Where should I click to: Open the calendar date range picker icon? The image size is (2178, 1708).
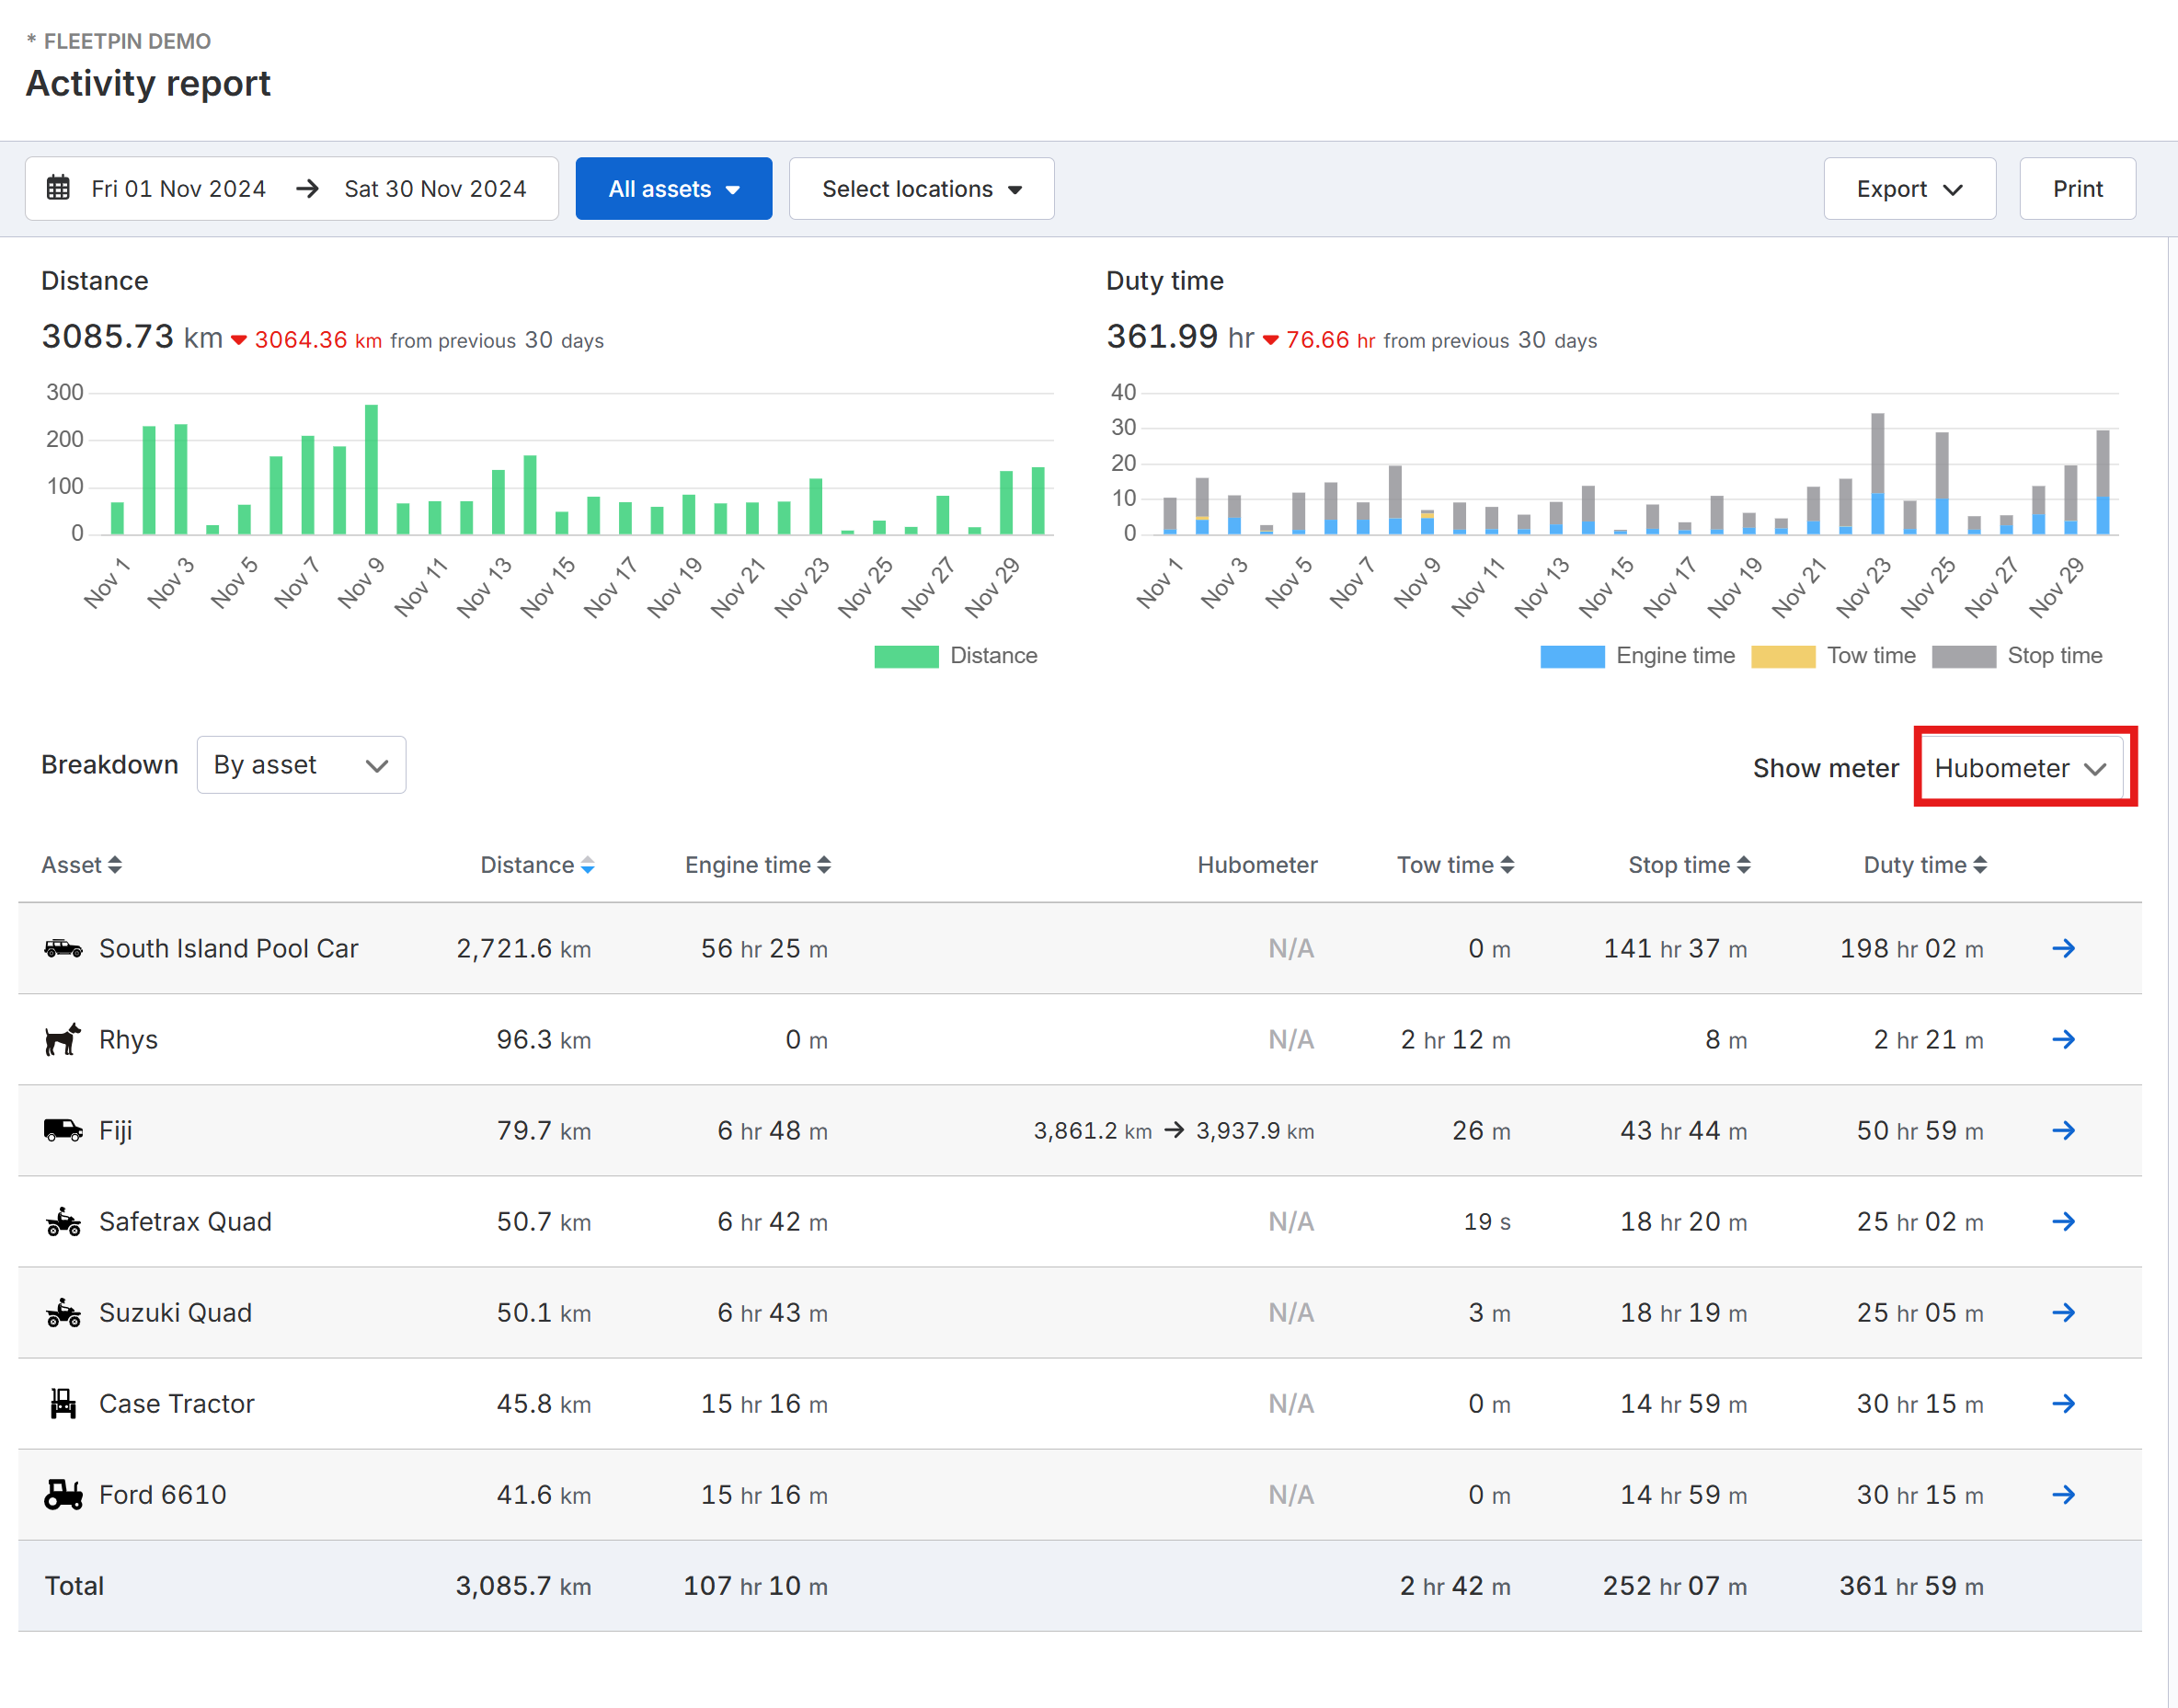58,188
